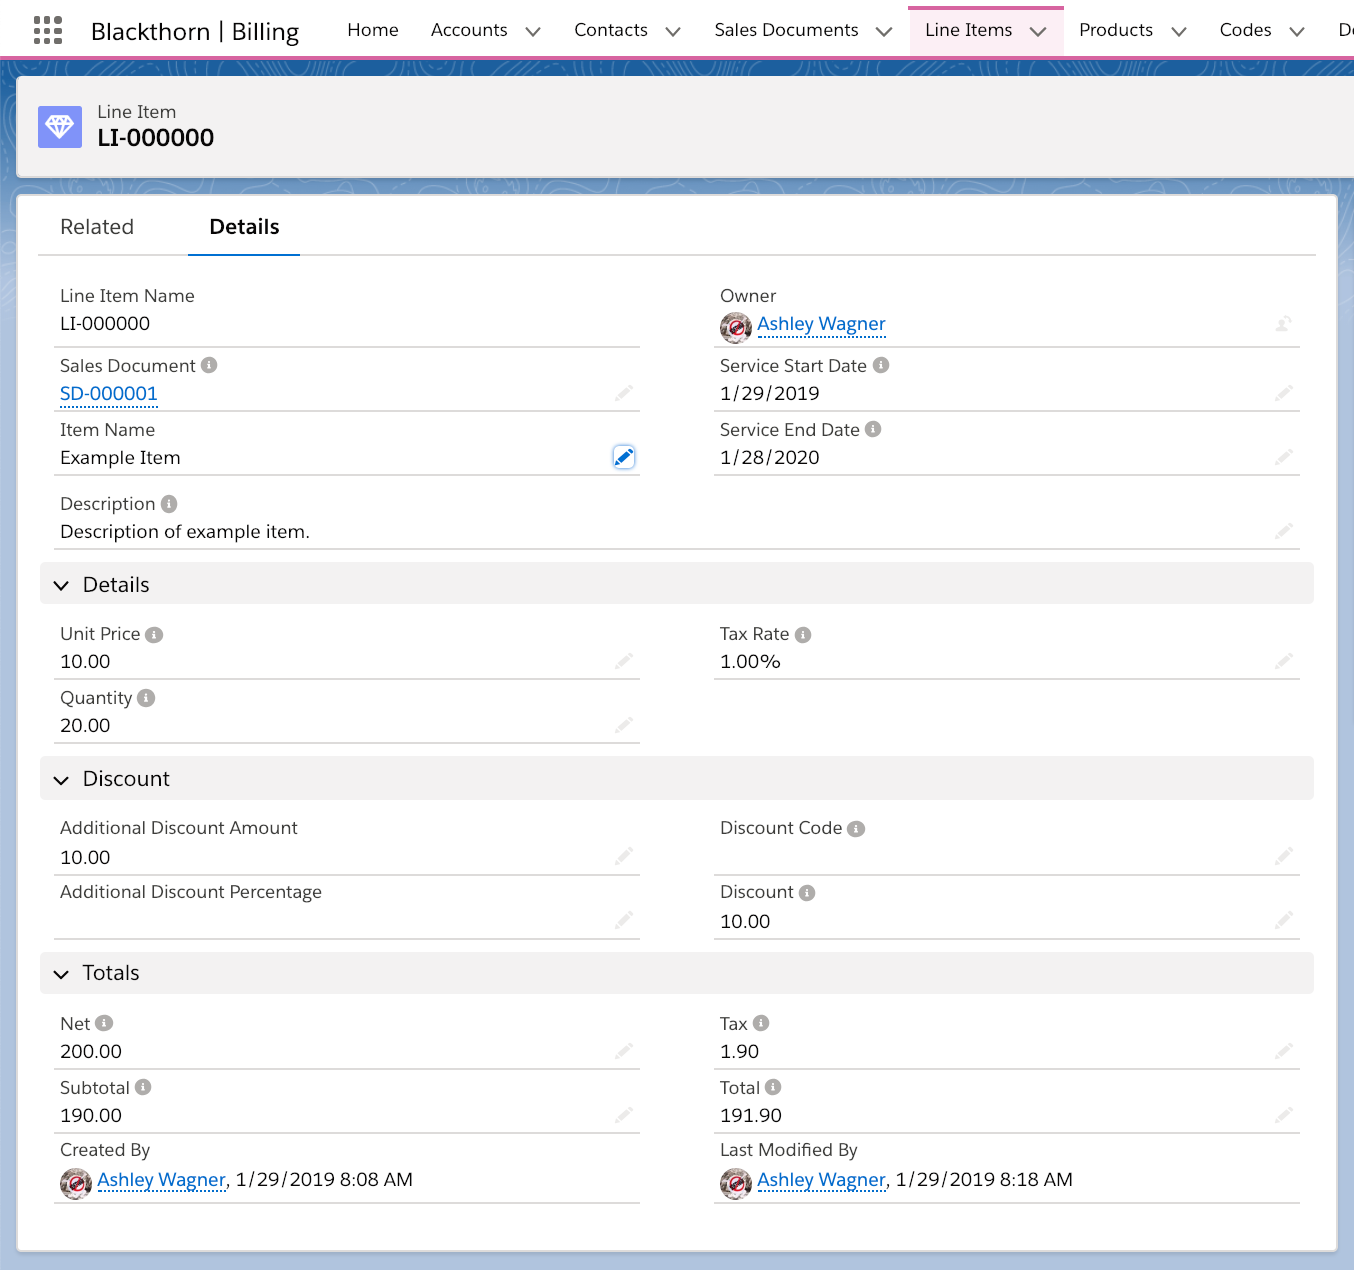The height and width of the screenshot is (1270, 1354).
Task: Edit Discount Code pencil icon
Action: pyautogui.click(x=1284, y=856)
